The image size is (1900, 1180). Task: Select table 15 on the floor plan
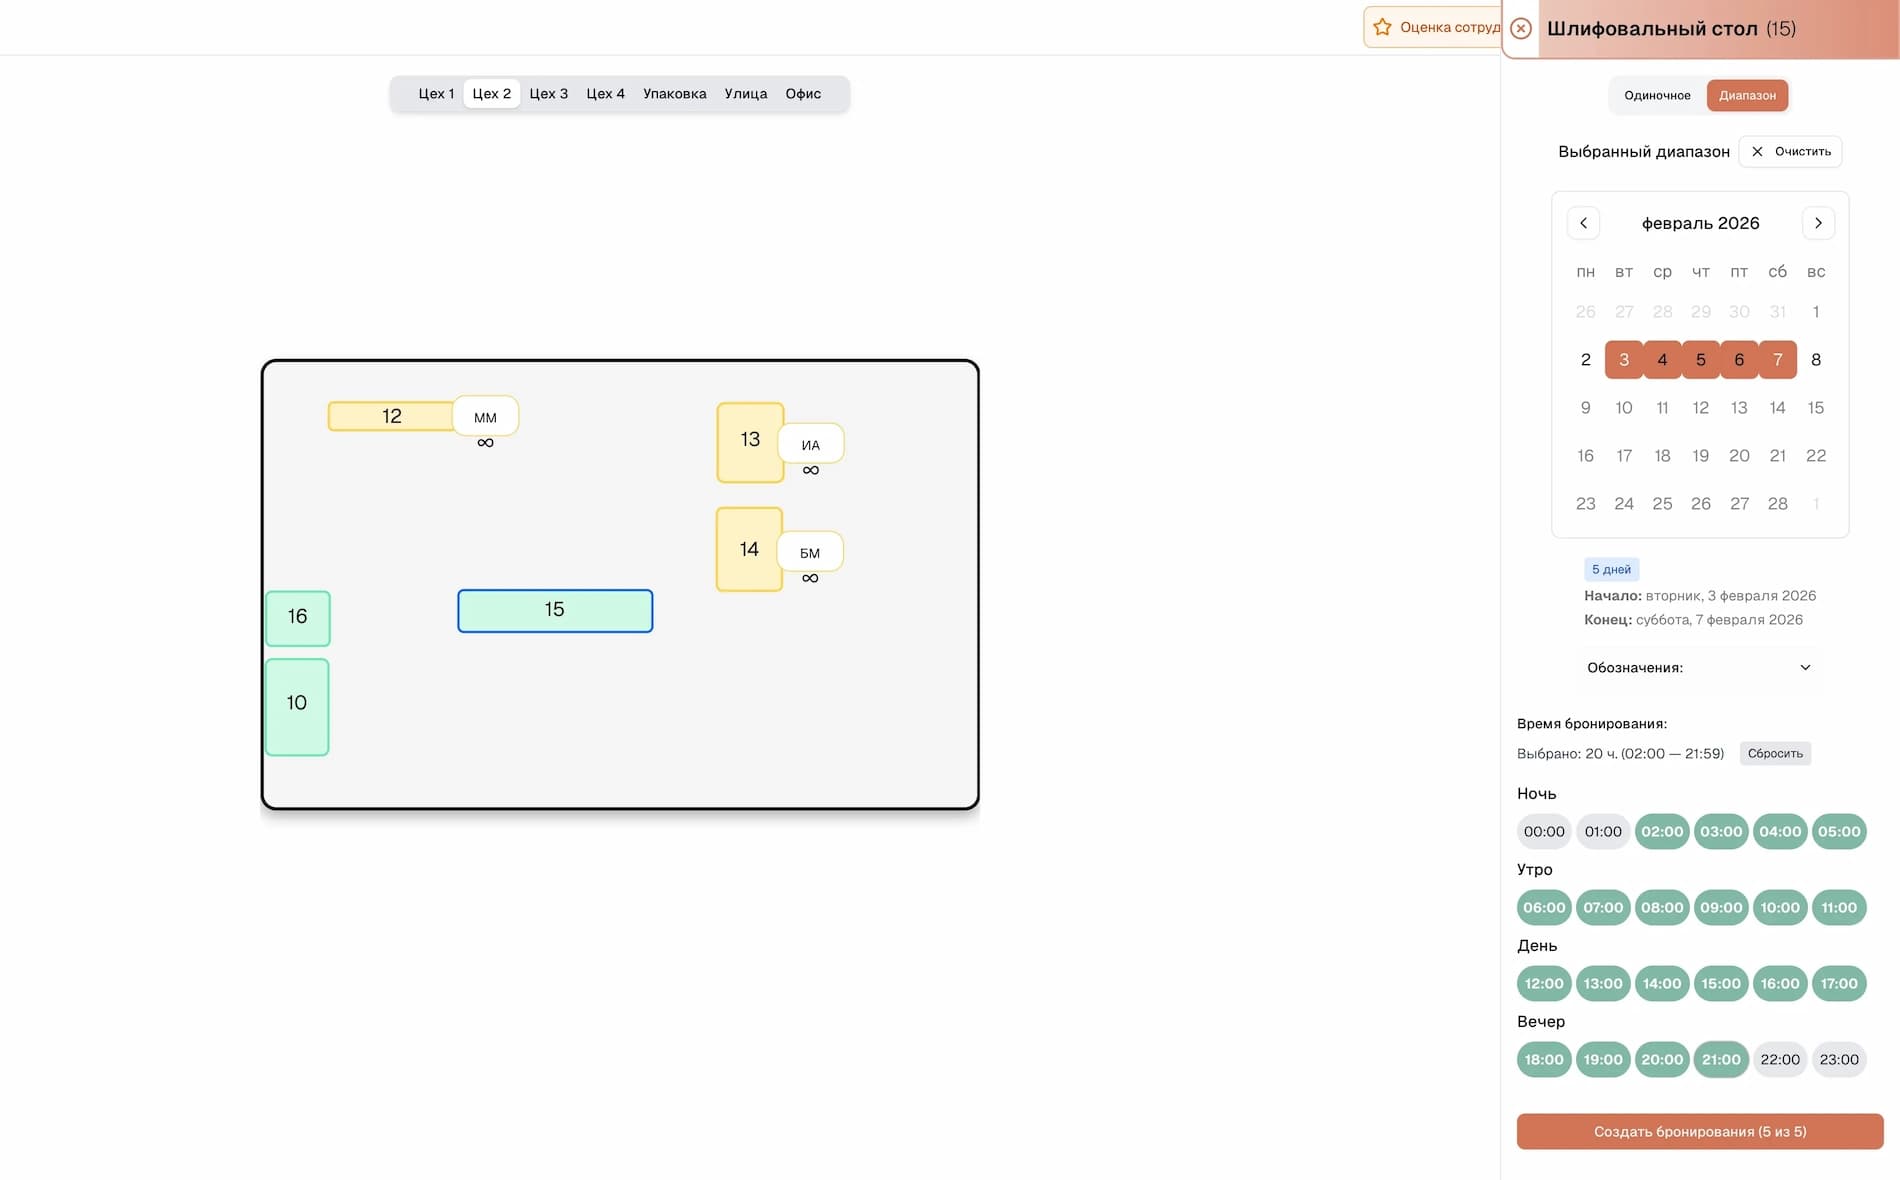click(x=555, y=610)
